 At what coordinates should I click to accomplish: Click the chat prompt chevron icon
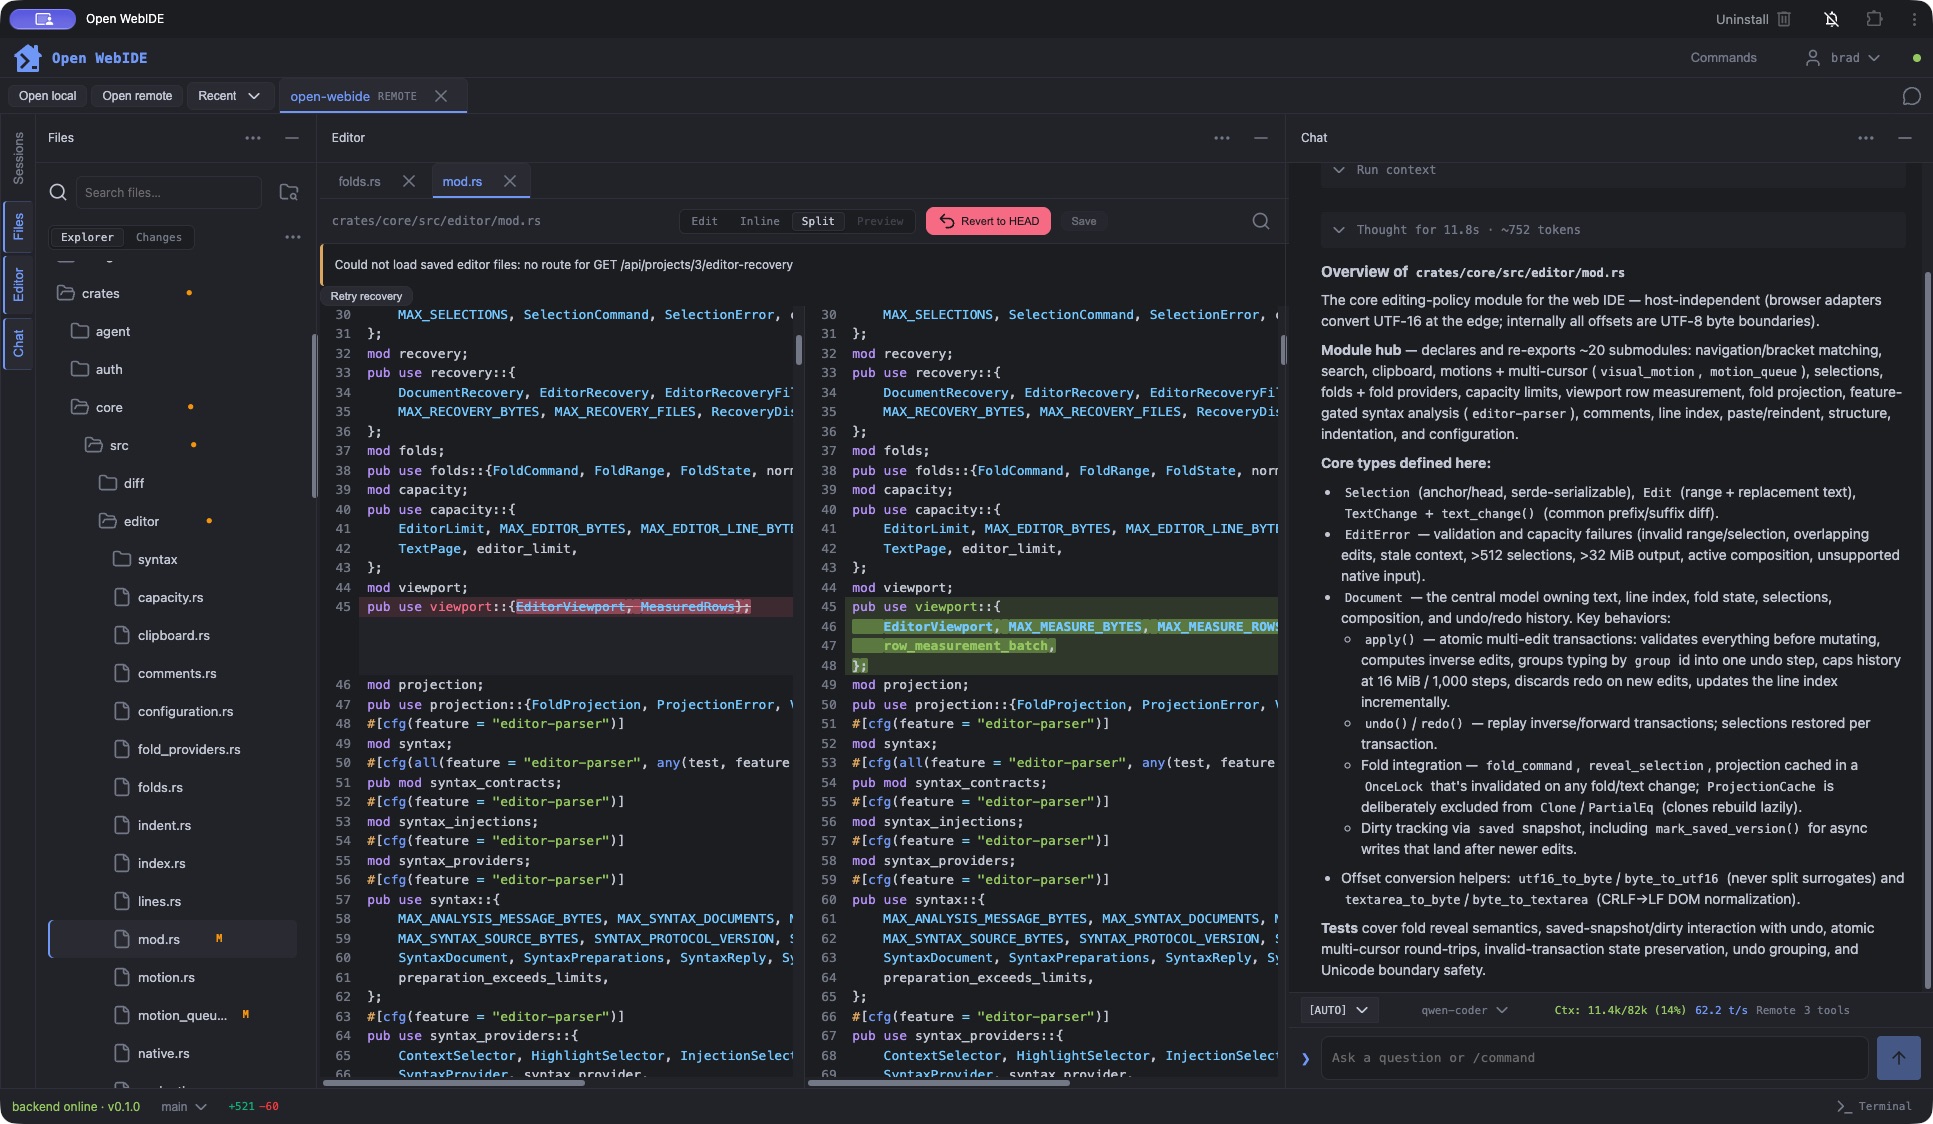(1305, 1058)
